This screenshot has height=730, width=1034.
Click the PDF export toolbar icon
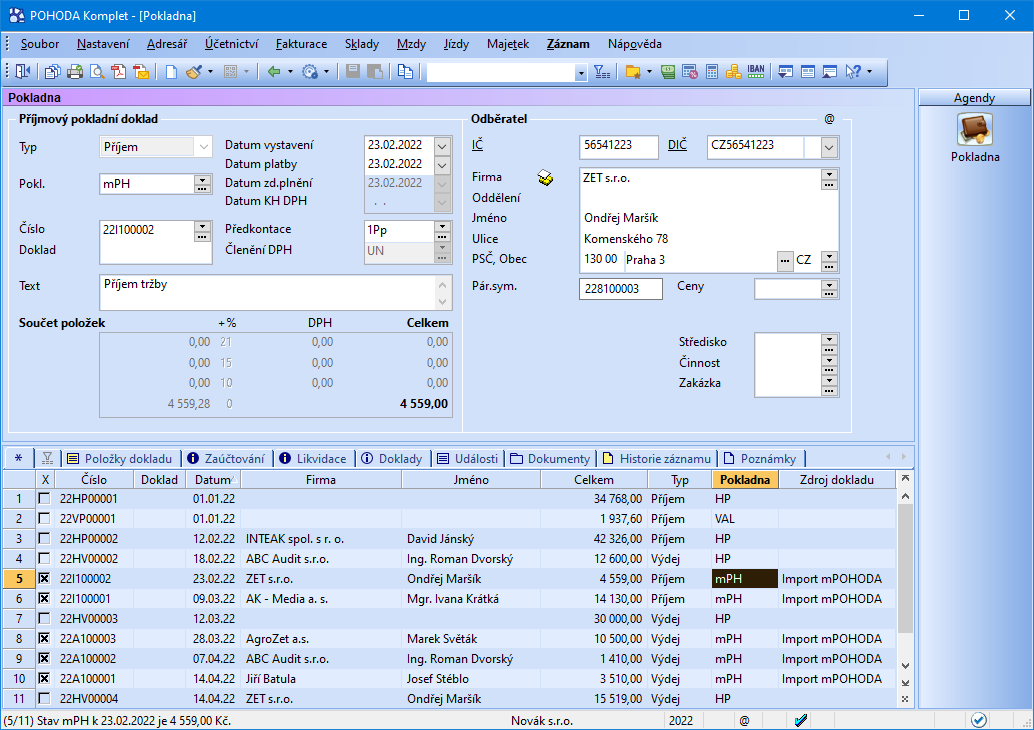(119, 71)
